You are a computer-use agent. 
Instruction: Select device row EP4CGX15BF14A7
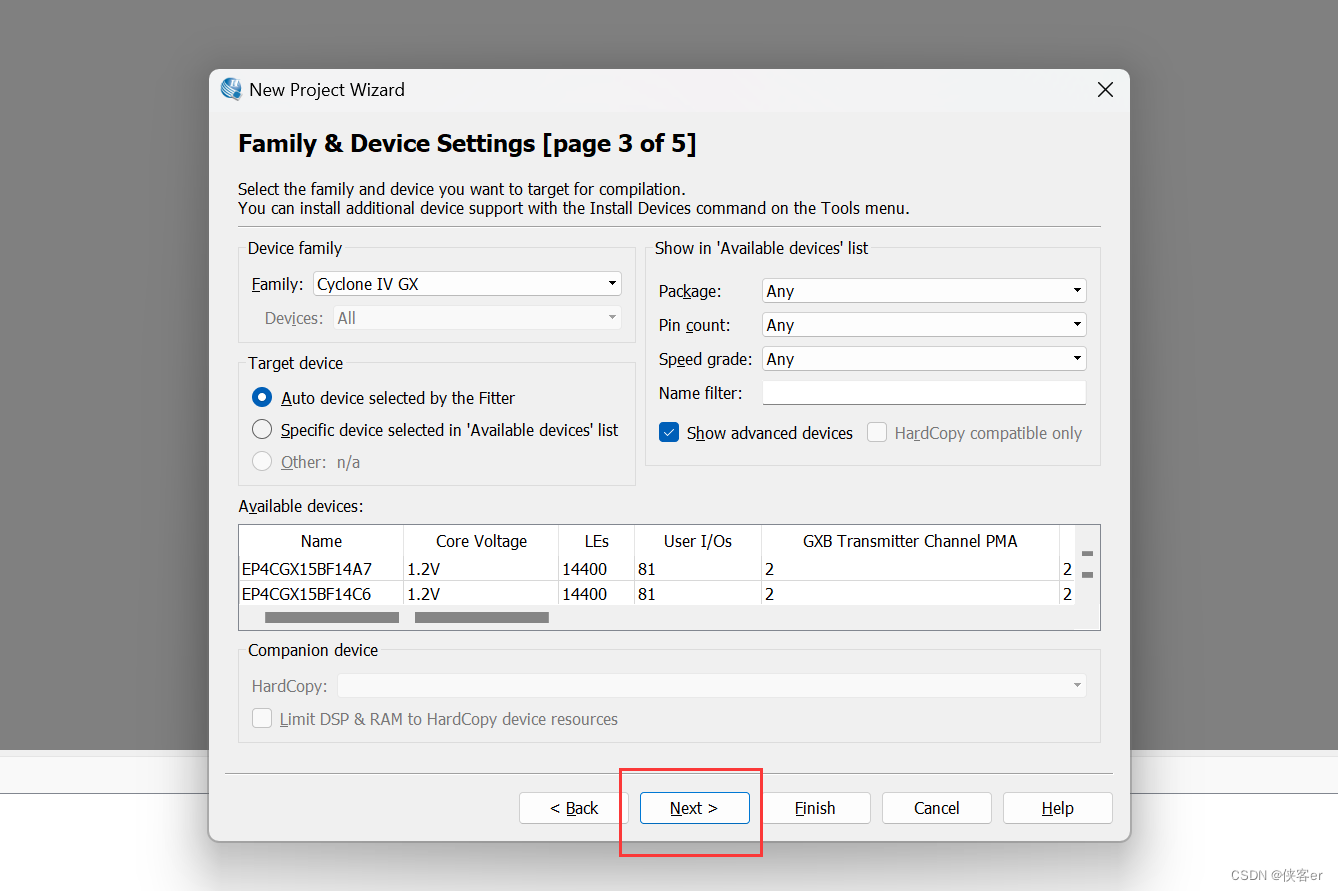click(657, 569)
